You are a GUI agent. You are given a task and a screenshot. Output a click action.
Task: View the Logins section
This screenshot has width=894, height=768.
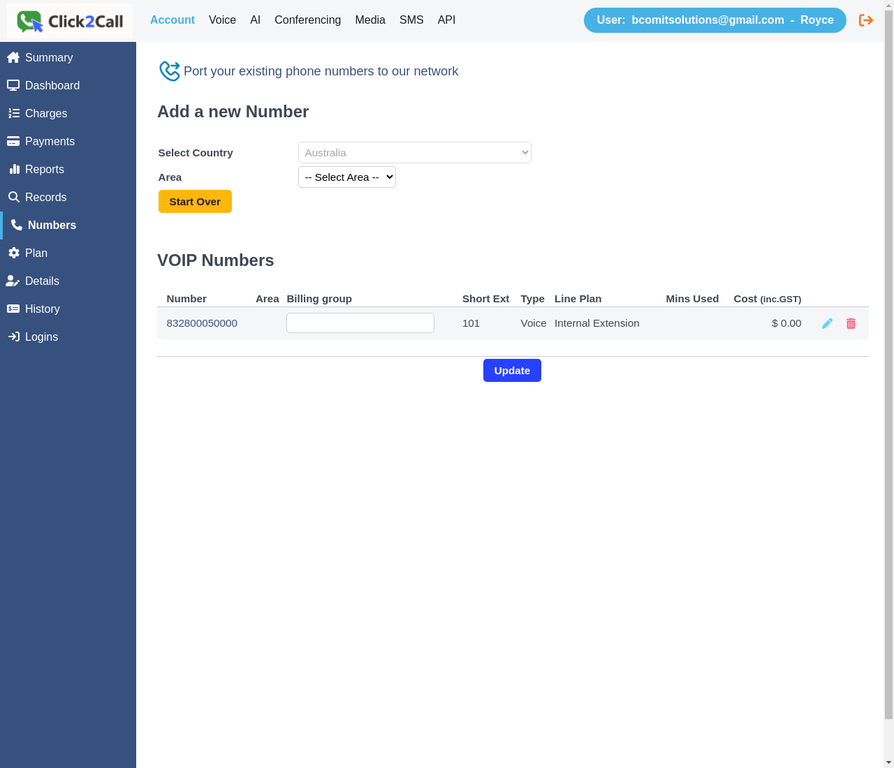tap(39, 337)
